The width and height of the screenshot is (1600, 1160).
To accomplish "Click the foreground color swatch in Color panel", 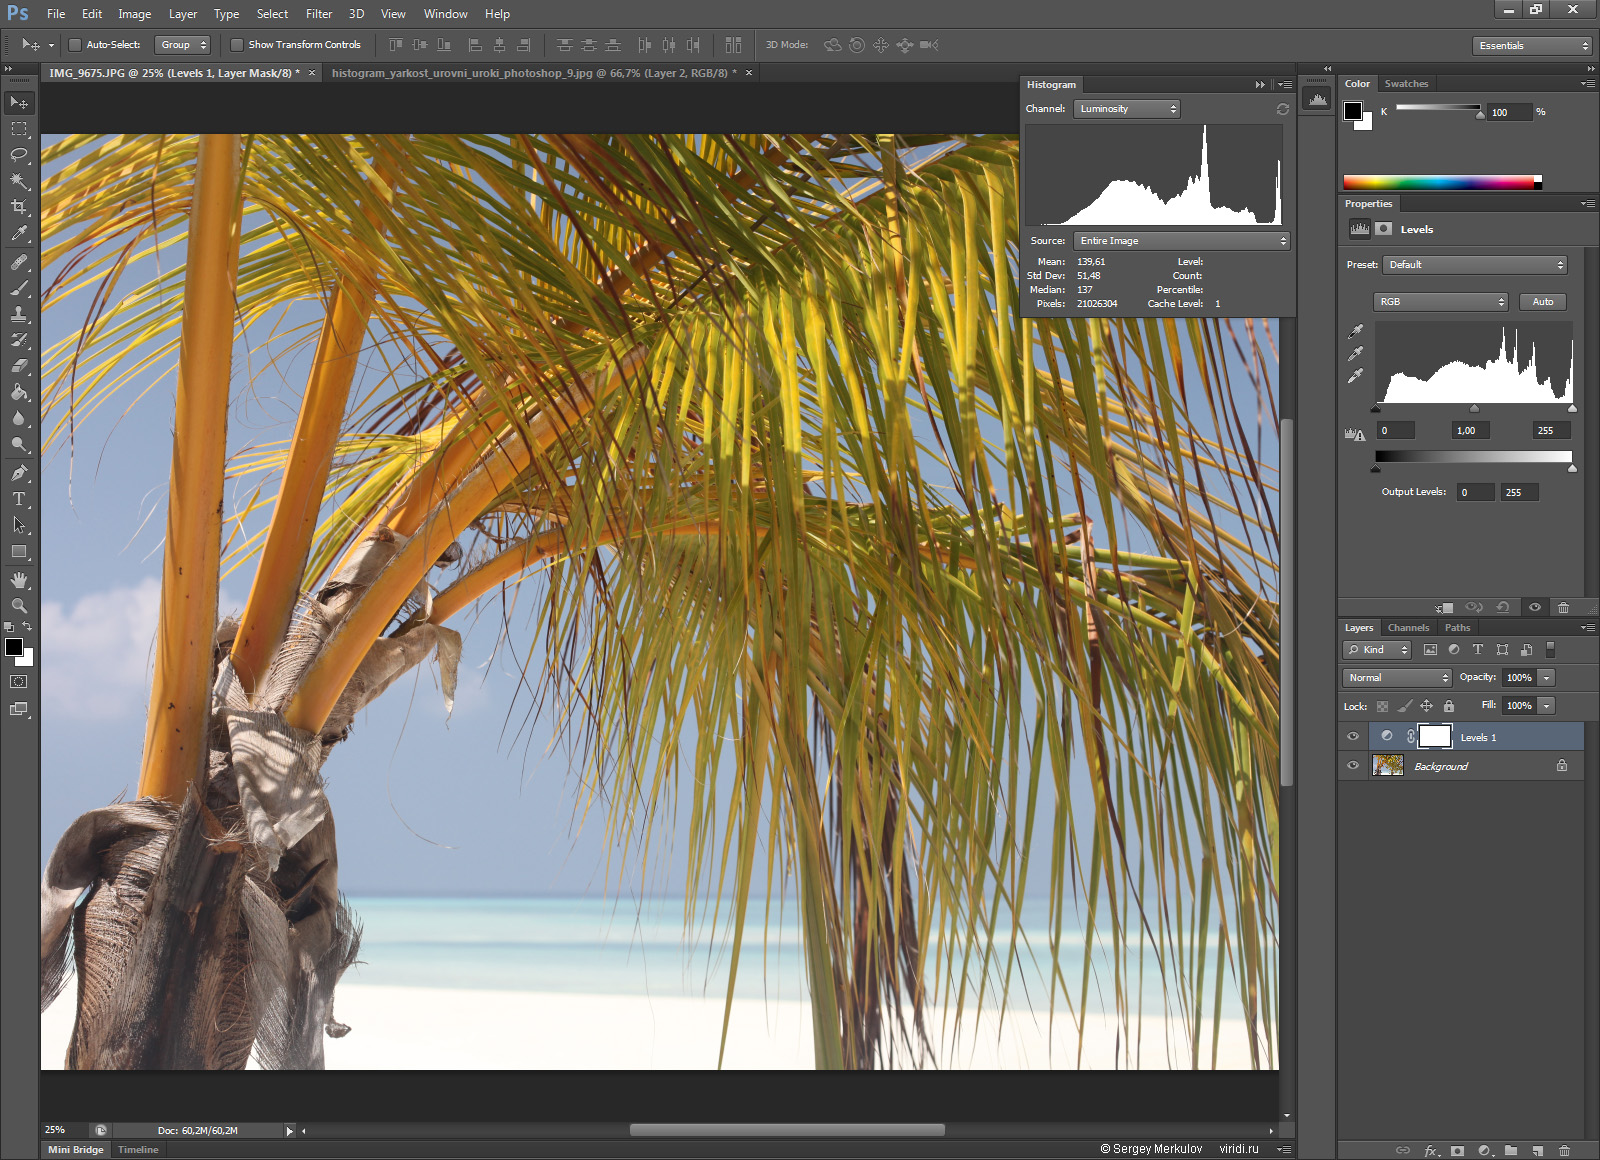I will [x=1353, y=111].
